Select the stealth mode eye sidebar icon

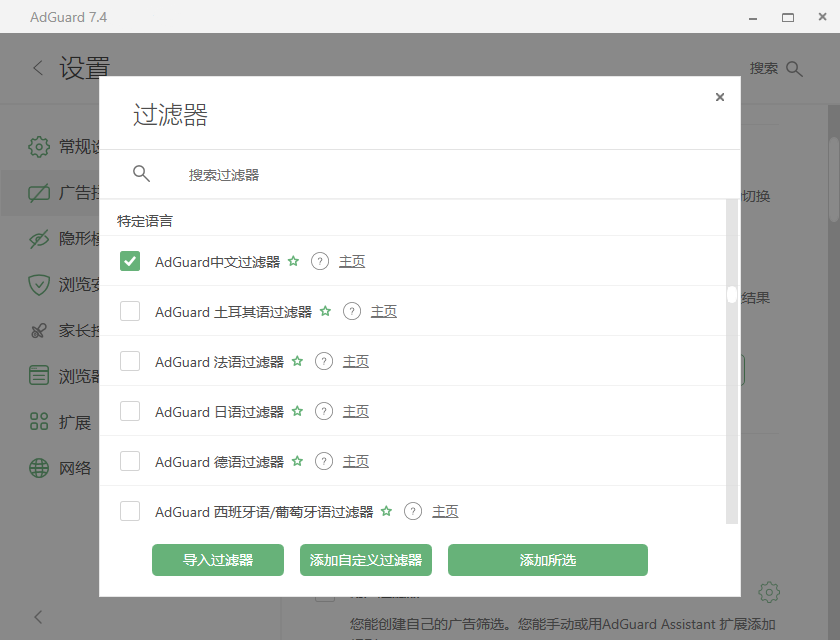click(x=39, y=239)
